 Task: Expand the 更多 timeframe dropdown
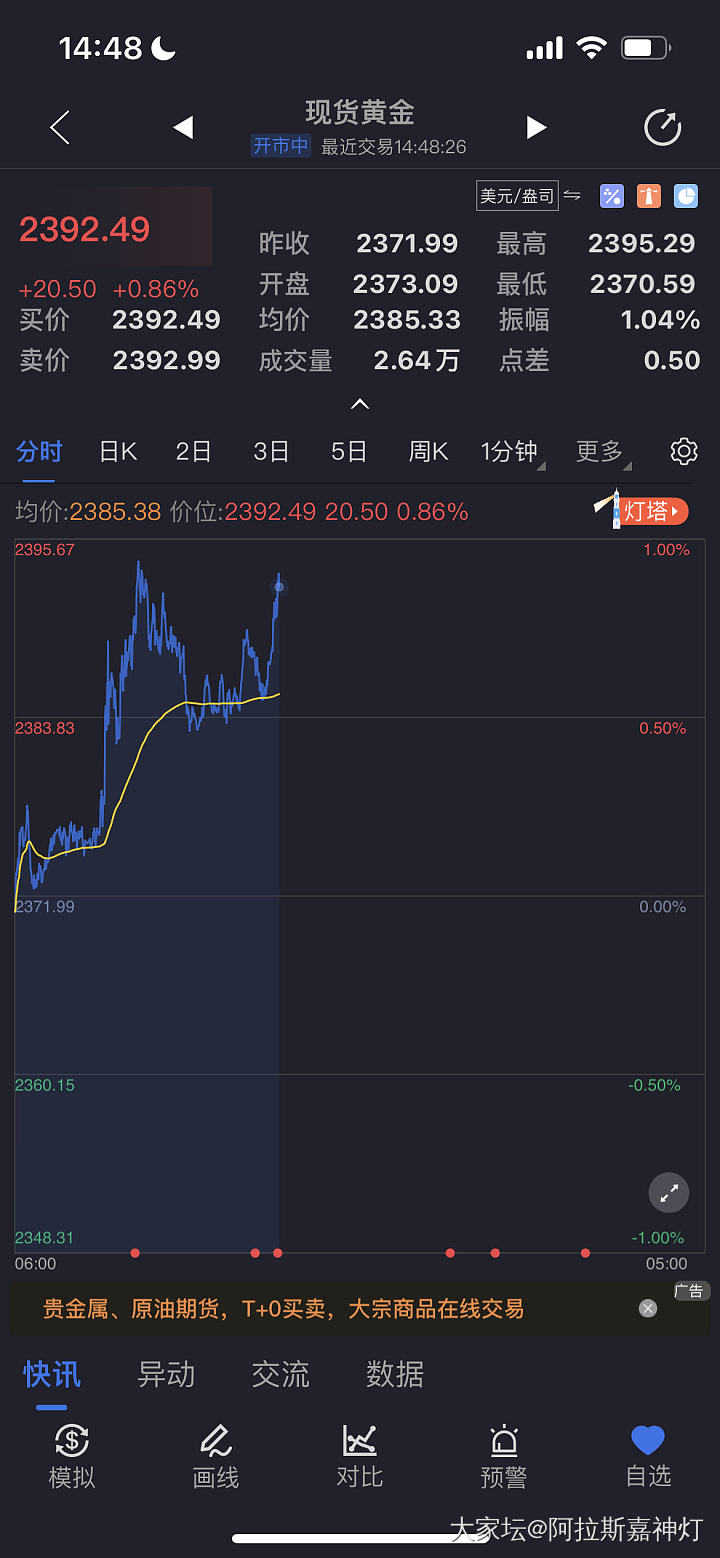coord(602,452)
